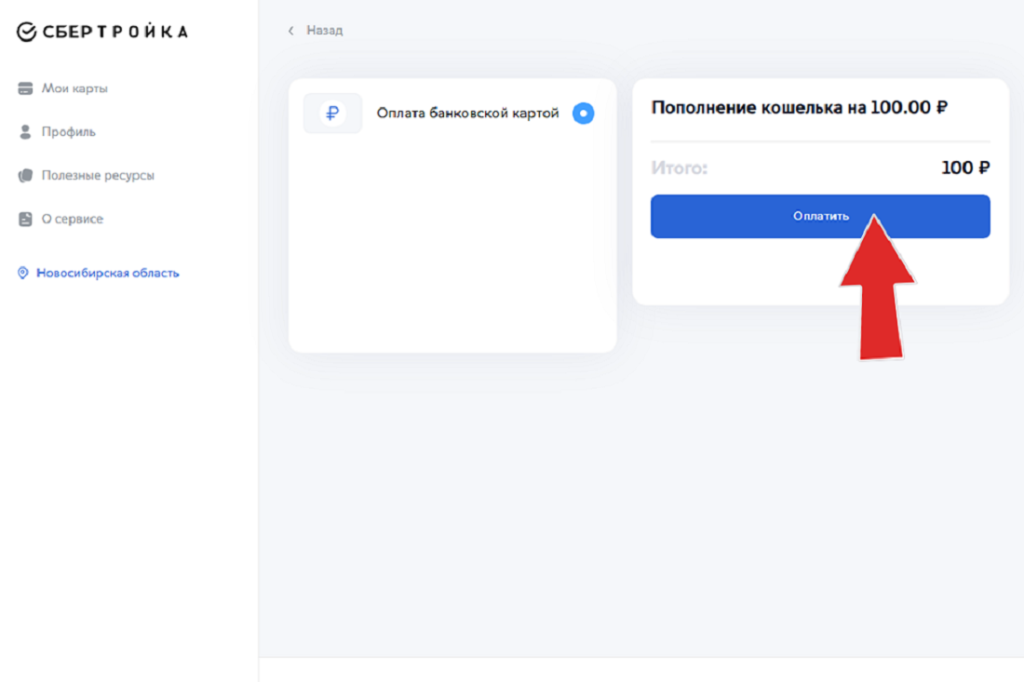The height and width of the screenshot is (682, 1024).
Task: Click the icon beside О сервисе
Action: [x=26, y=219]
